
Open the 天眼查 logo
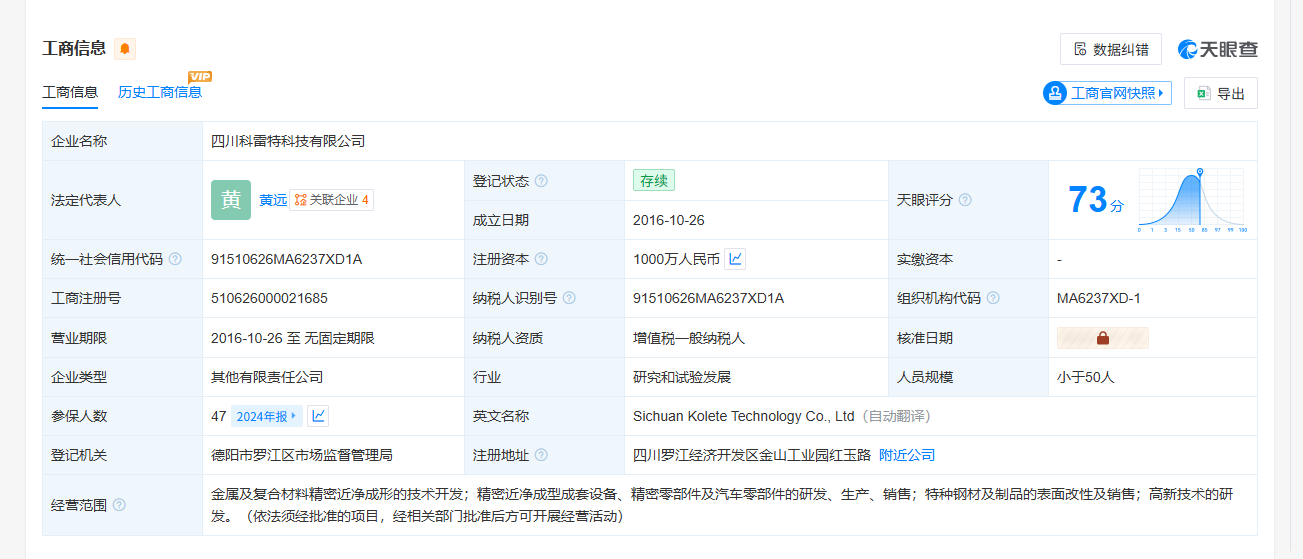click(x=1218, y=49)
